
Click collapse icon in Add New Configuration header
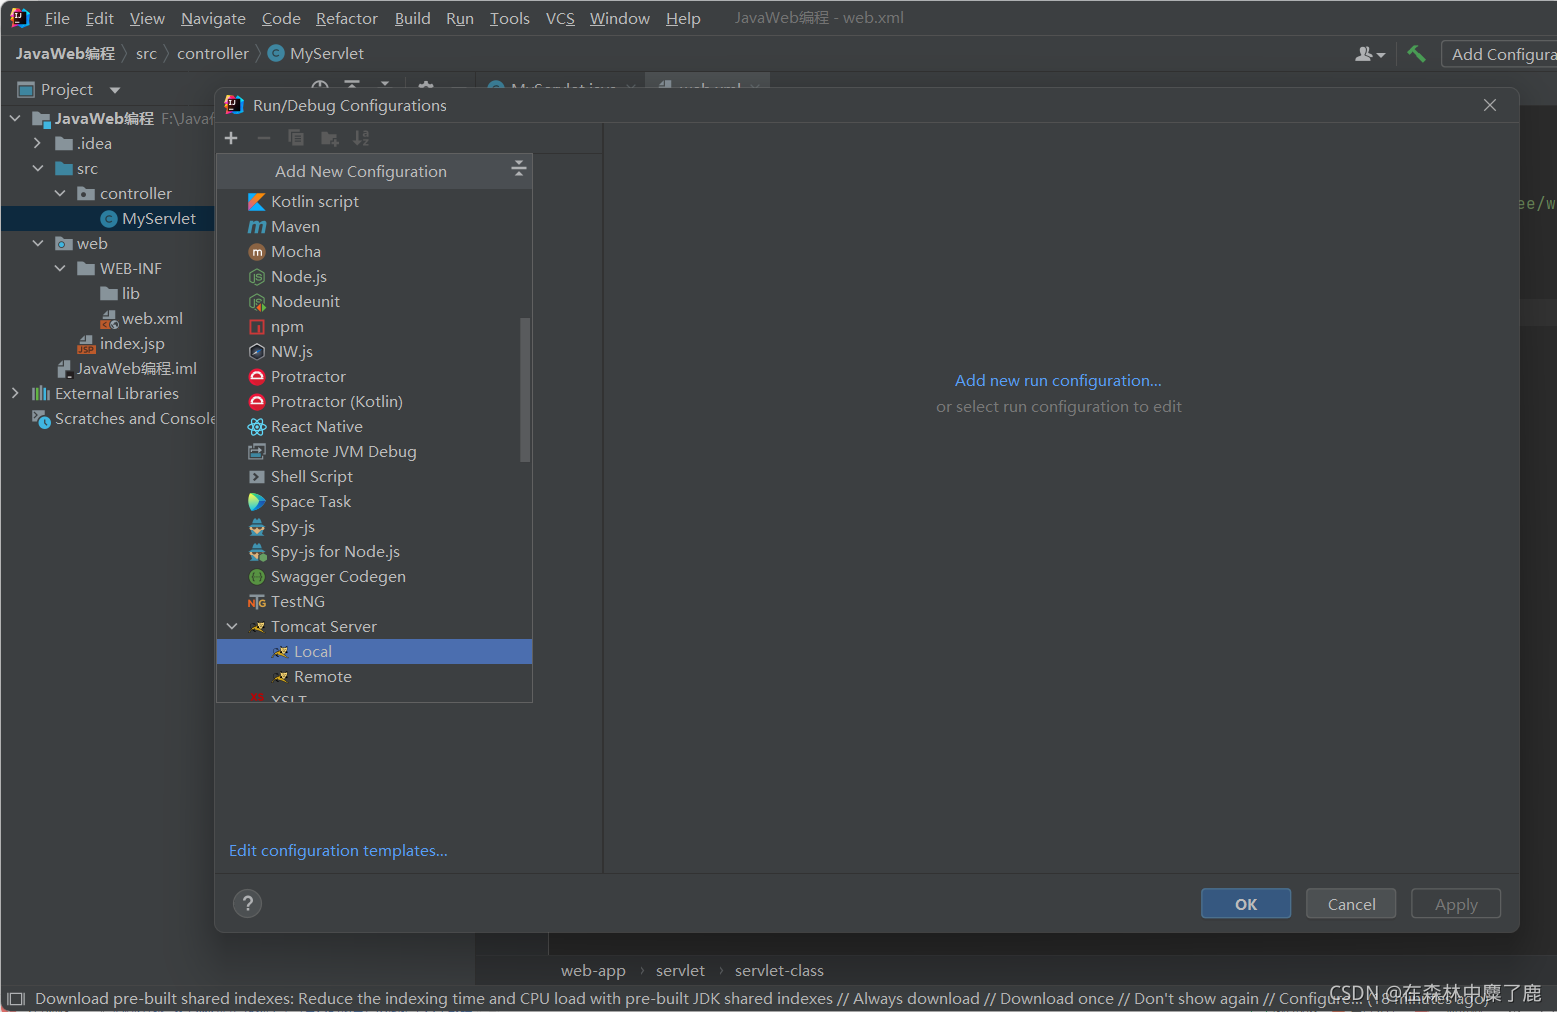pyautogui.click(x=518, y=168)
